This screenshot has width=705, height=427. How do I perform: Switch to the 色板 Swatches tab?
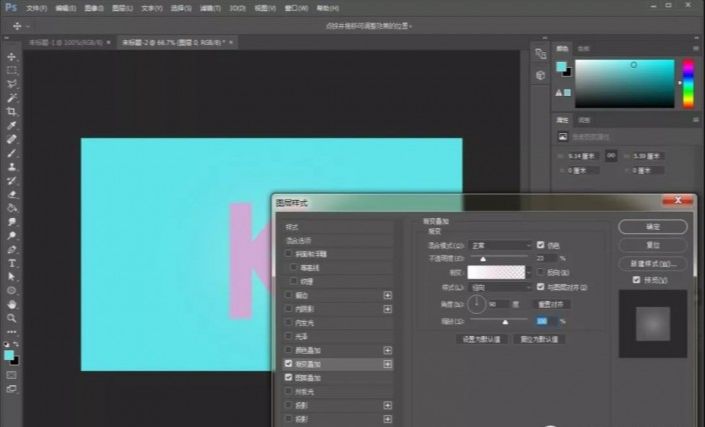(x=583, y=48)
